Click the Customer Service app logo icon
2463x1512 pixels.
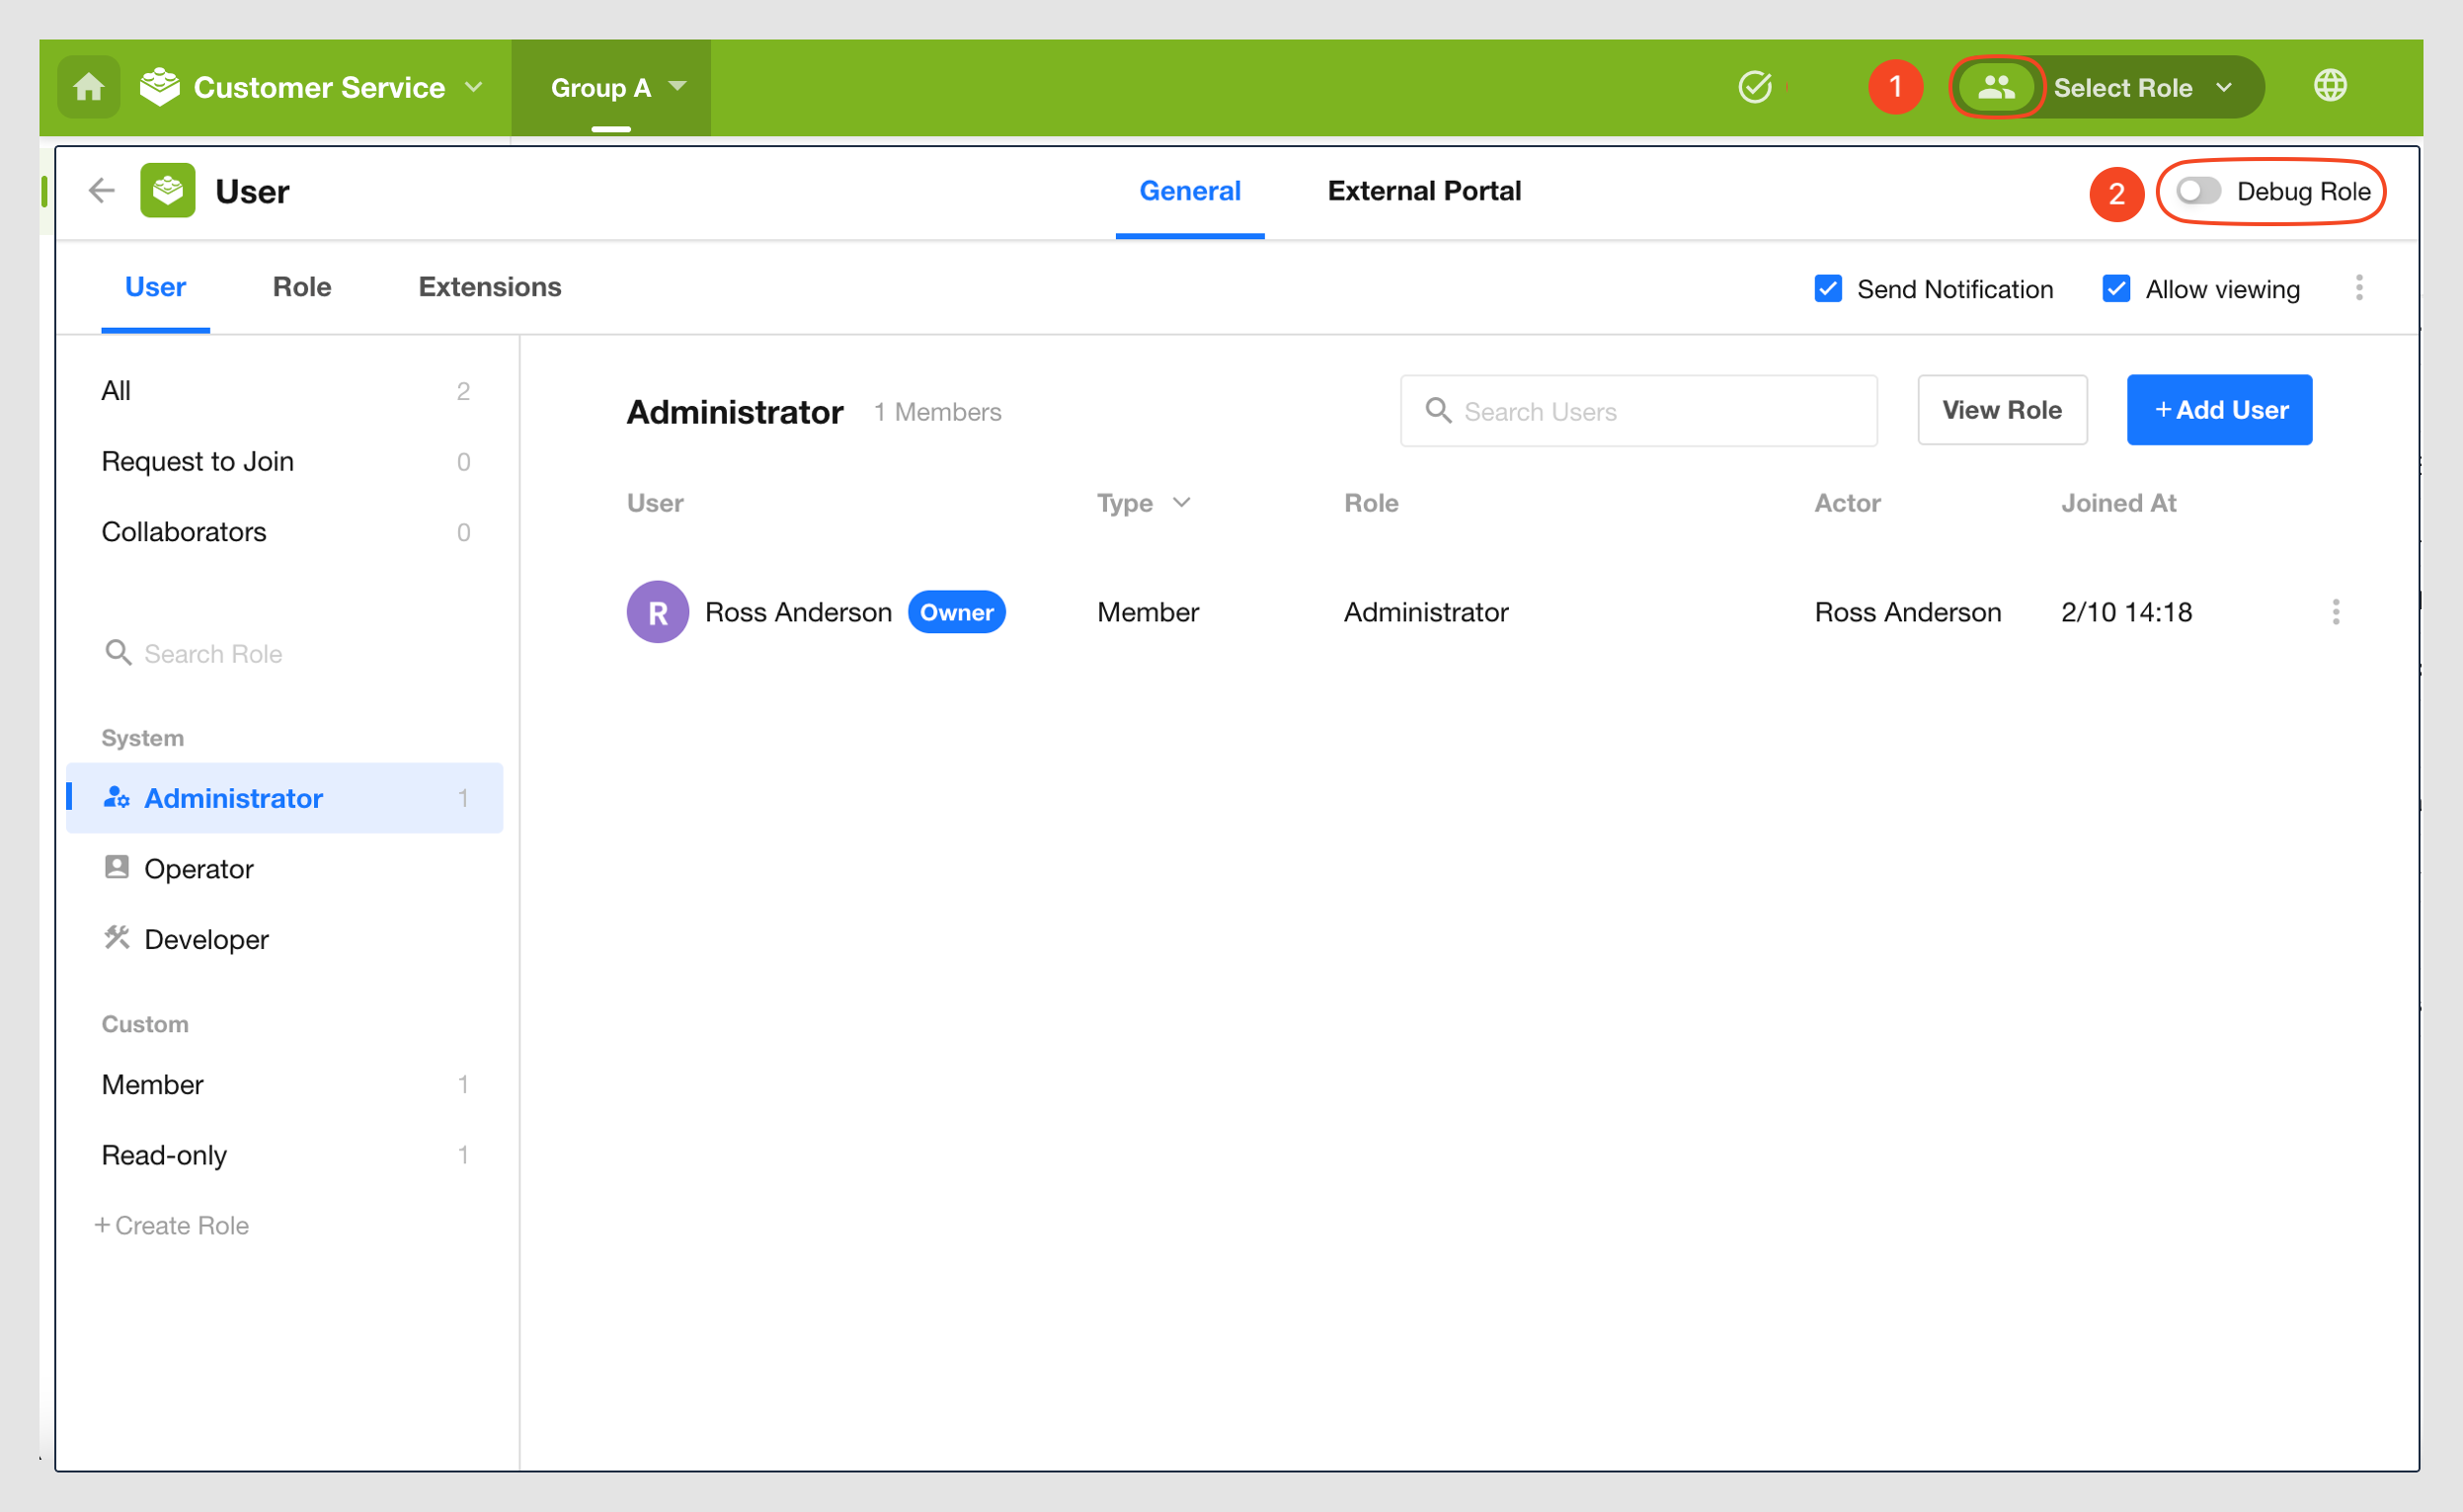(x=159, y=87)
